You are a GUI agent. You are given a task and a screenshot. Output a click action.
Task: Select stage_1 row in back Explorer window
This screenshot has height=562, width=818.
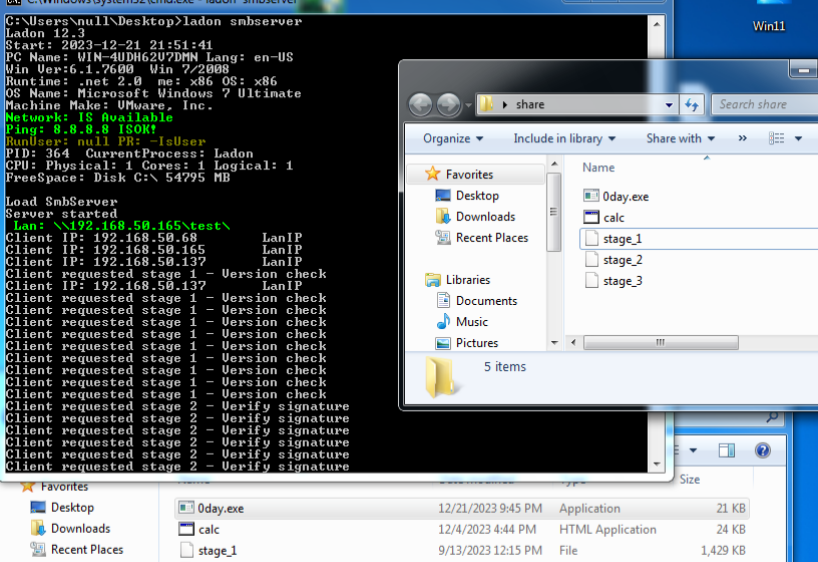pyautogui.click(x=462, y=551)
